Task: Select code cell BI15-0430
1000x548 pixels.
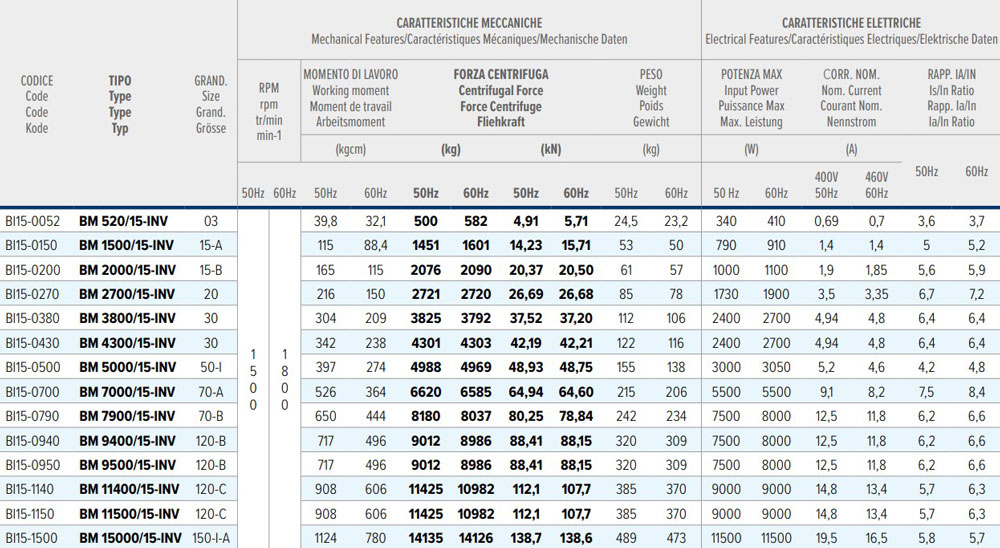Action: pyautogui.click(x=33, y=343)
